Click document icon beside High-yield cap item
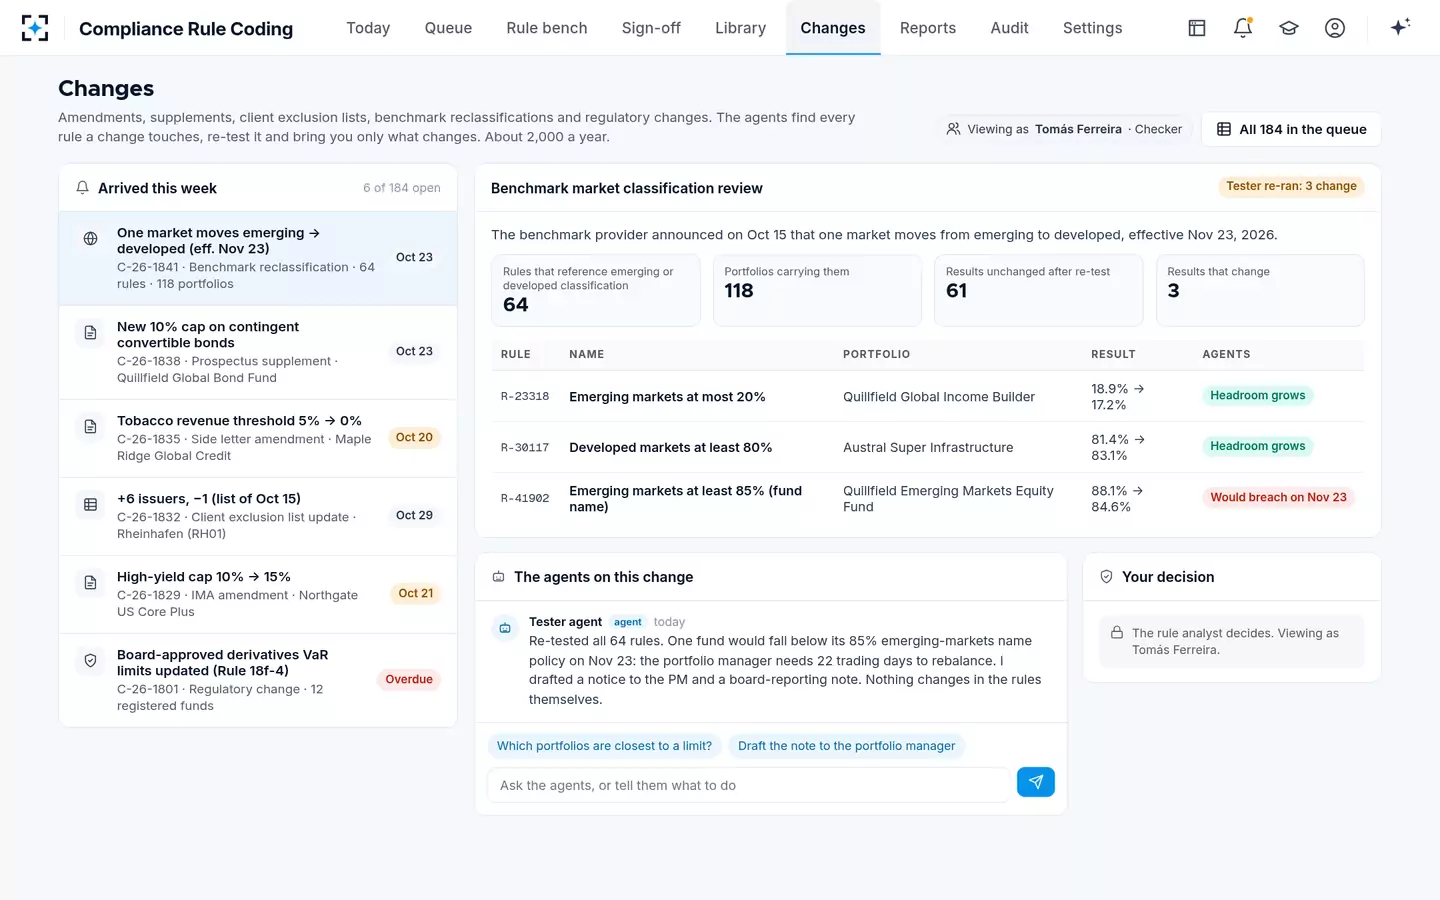Image resolution: width=1440 pixels, height=900 pixels. [90, 583]
